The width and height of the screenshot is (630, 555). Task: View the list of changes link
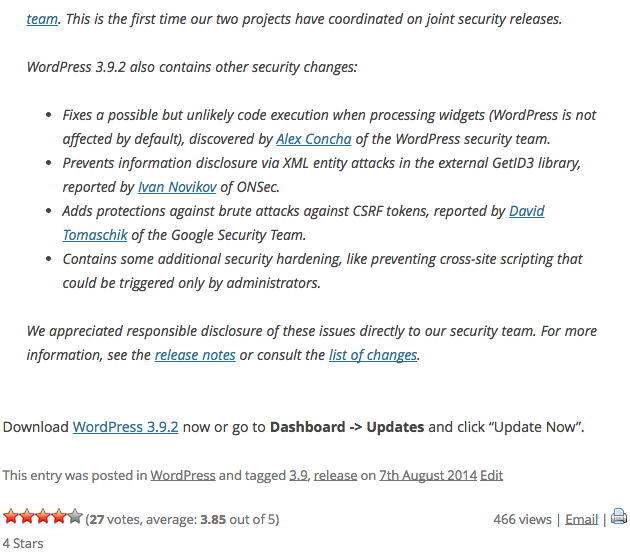[x=373, y=355]
